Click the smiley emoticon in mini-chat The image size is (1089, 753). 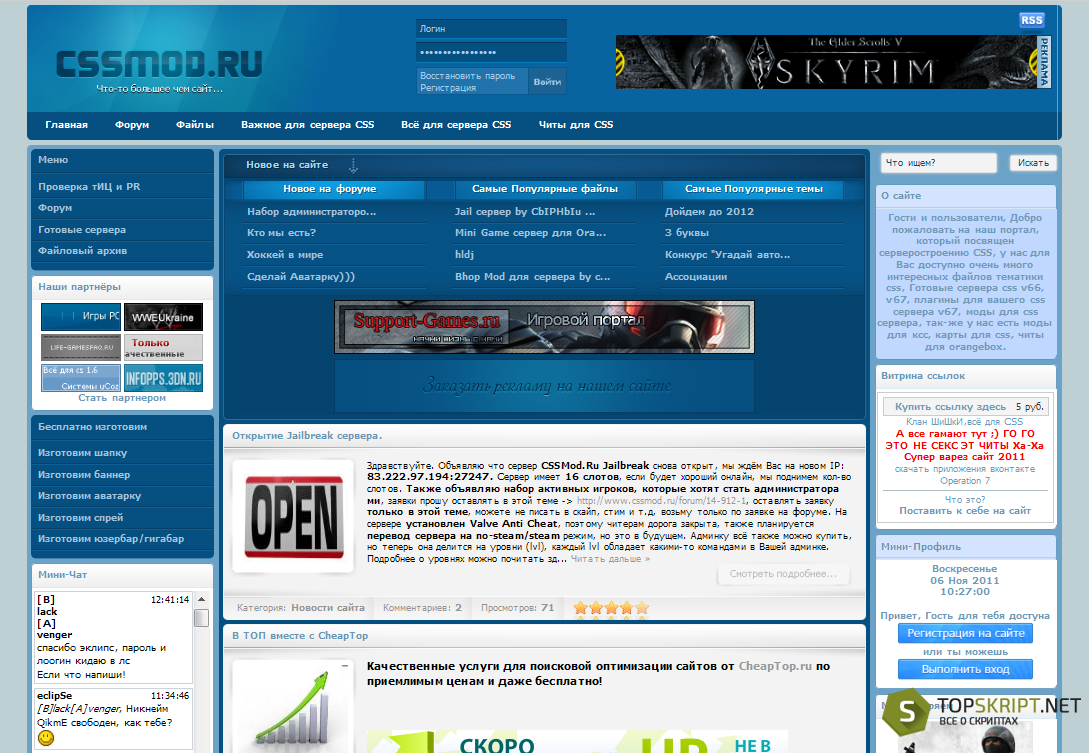46,737
